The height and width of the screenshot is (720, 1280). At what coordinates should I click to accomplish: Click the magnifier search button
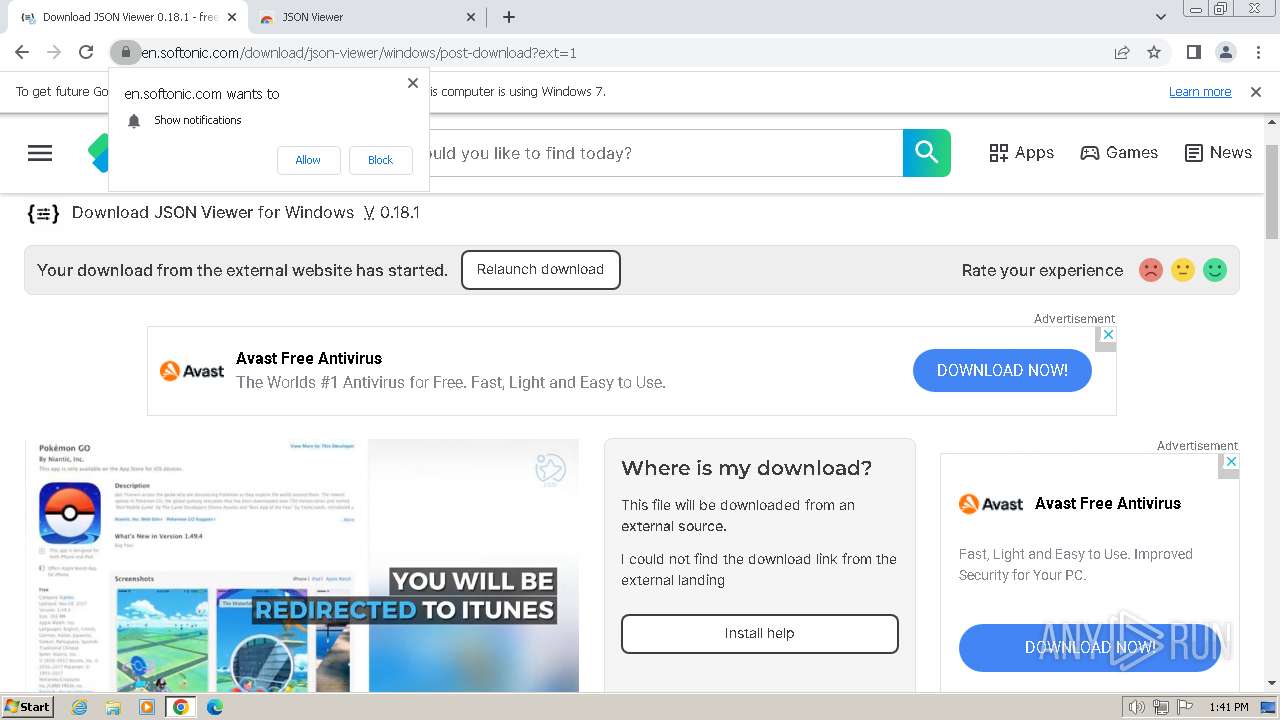click(927, 153)
